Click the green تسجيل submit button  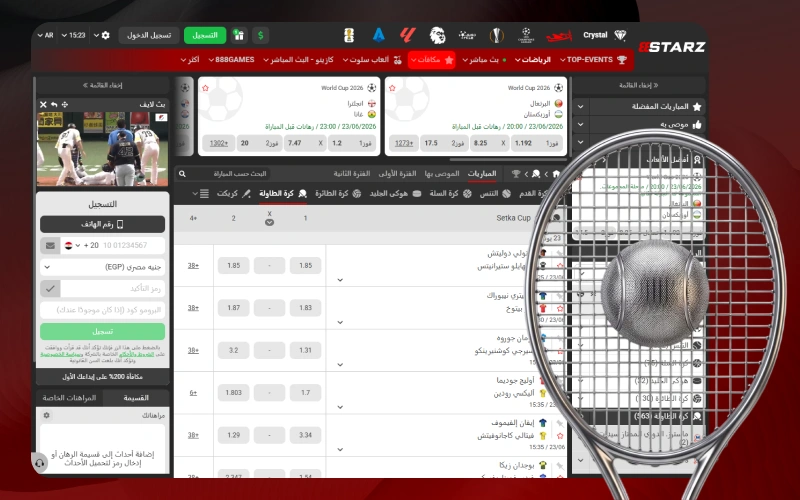pyautogui.click(x=103, y=332)
